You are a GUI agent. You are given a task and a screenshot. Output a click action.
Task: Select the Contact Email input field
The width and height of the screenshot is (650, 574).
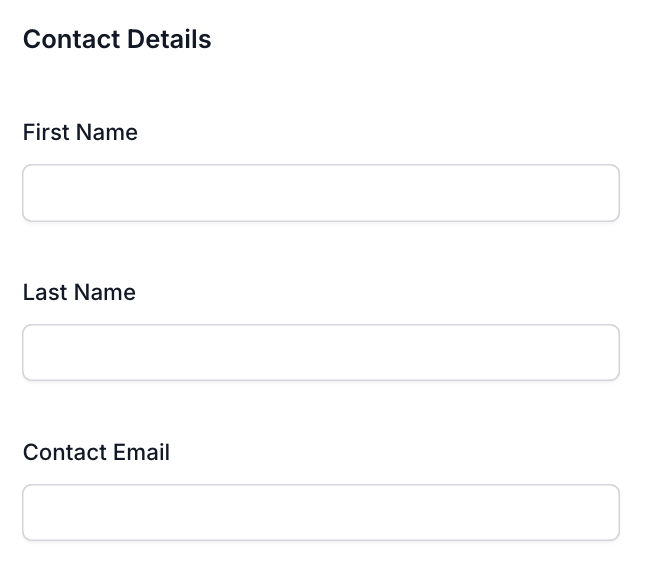pos(321,513)
